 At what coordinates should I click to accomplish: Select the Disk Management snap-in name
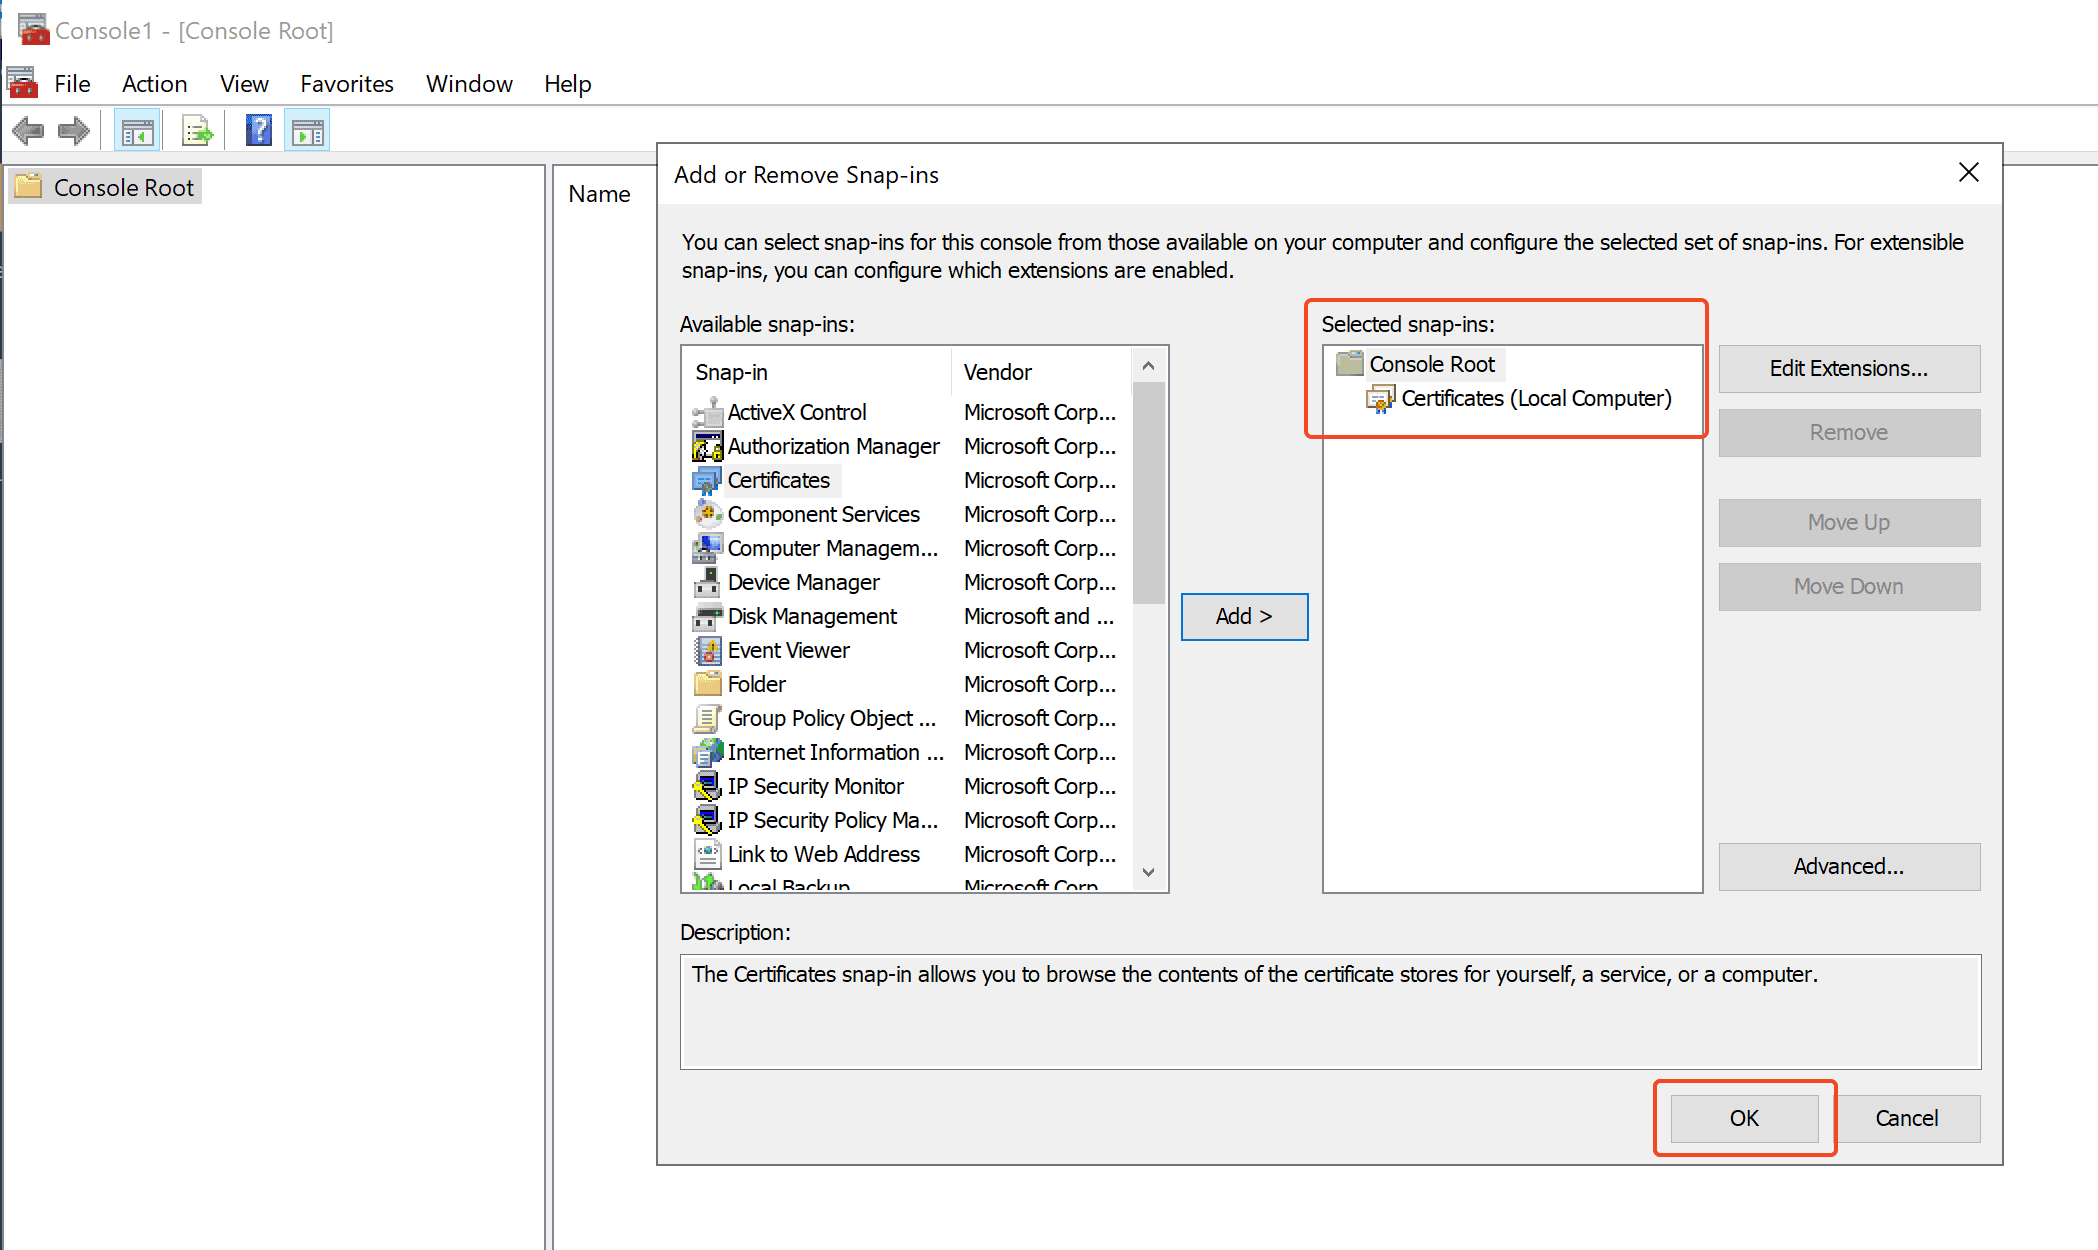pos(812,616)
